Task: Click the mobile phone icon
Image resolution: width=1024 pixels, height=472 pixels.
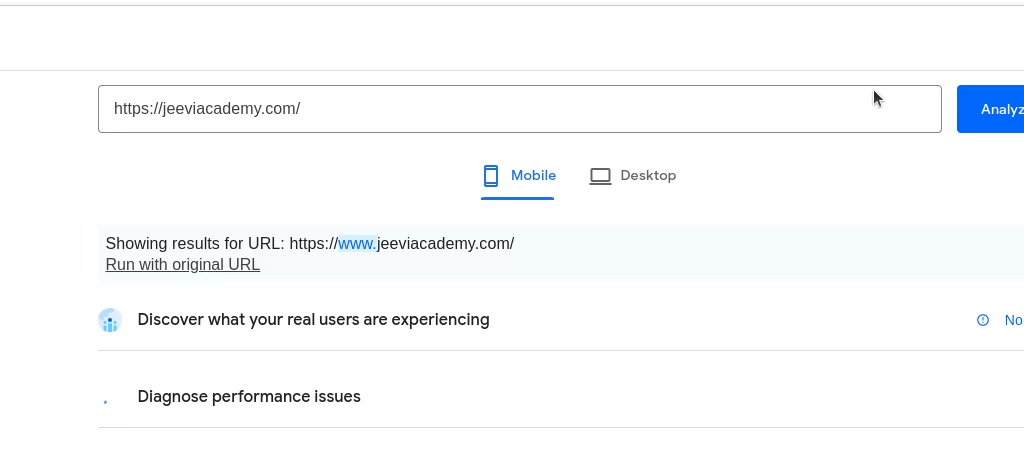Action: click(491, 176)
